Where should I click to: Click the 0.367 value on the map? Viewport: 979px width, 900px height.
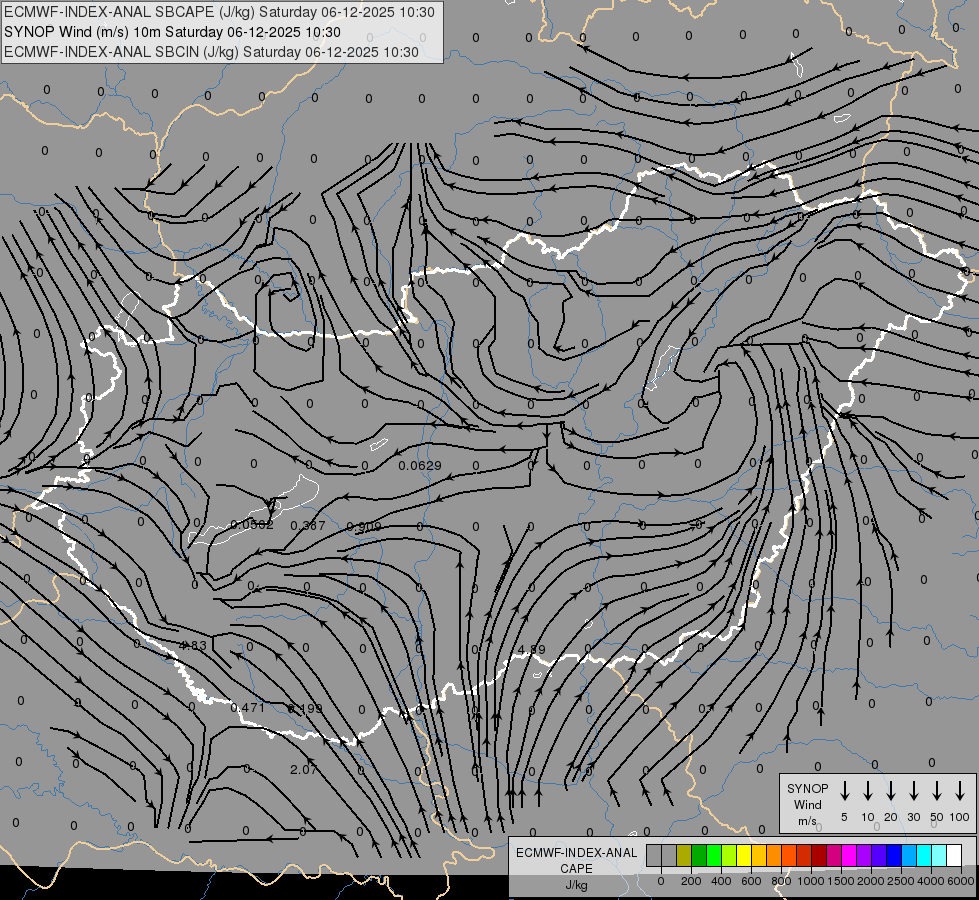click(308, 525)
